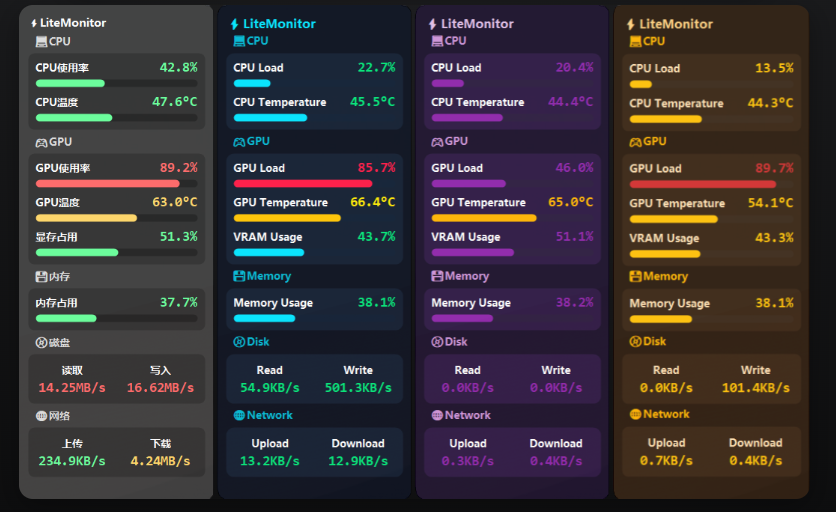Click the orange Memory floppy icon

tap(636, 276)
